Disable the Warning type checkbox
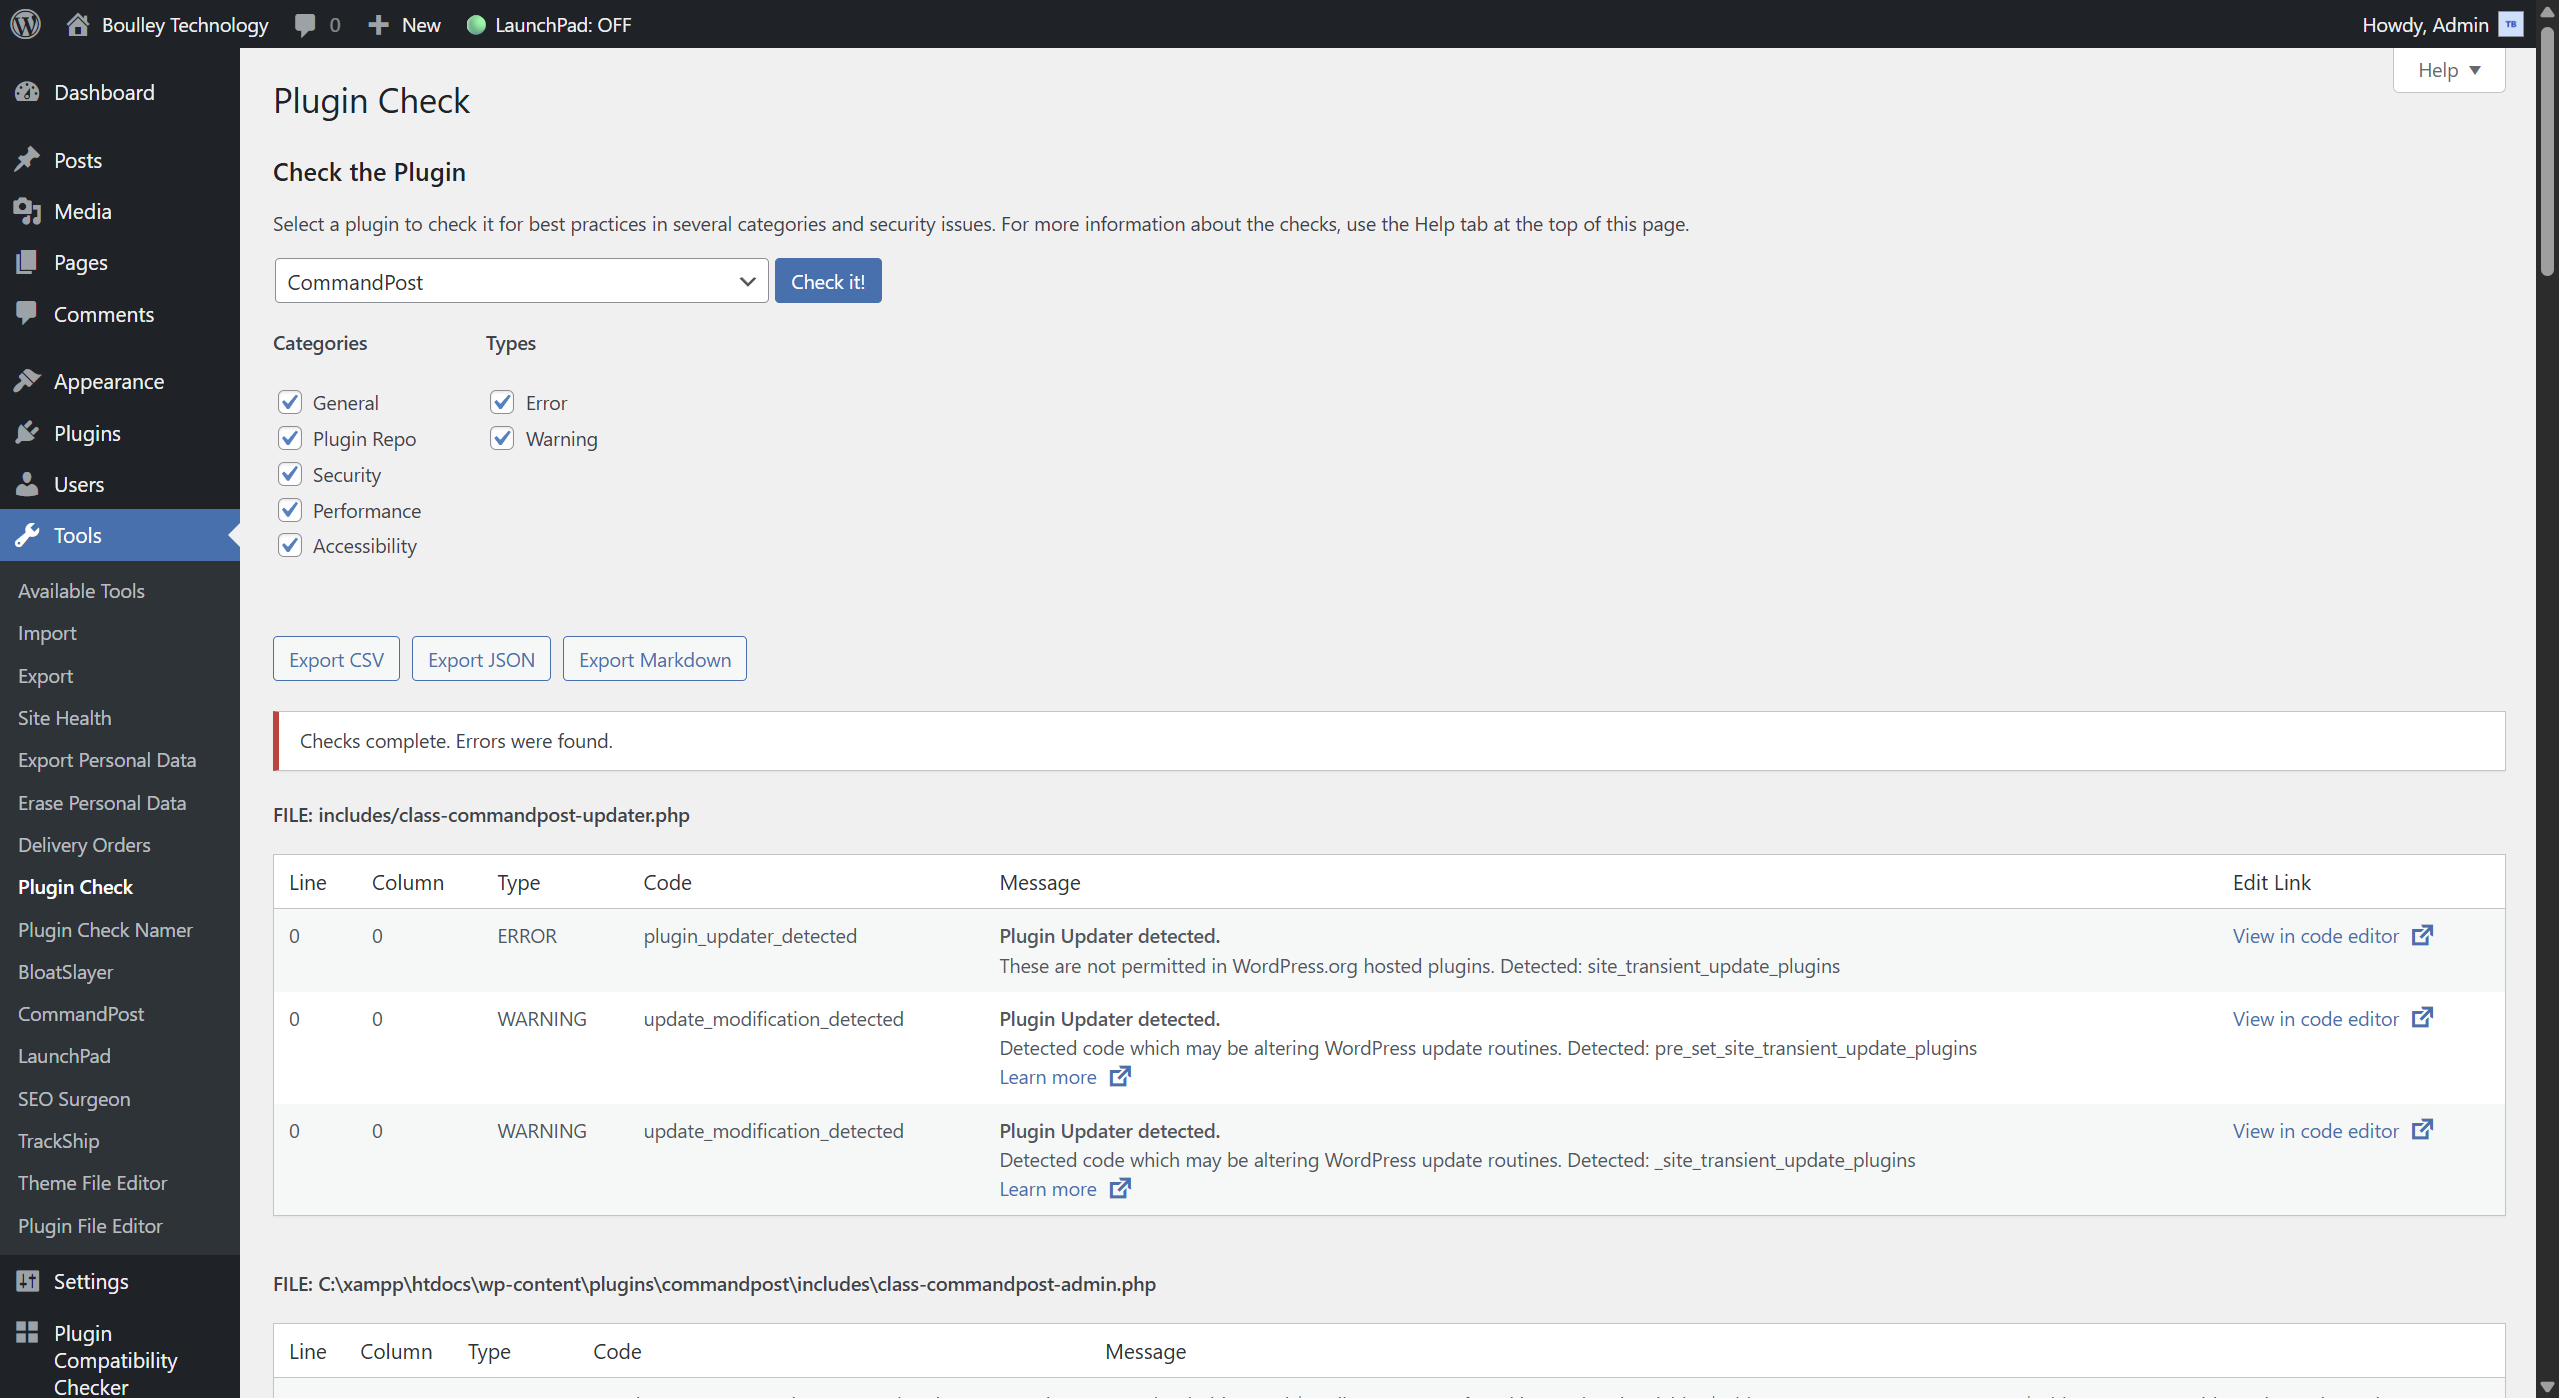Viewport: 2559px width, 1398px height. click(502, 438)
